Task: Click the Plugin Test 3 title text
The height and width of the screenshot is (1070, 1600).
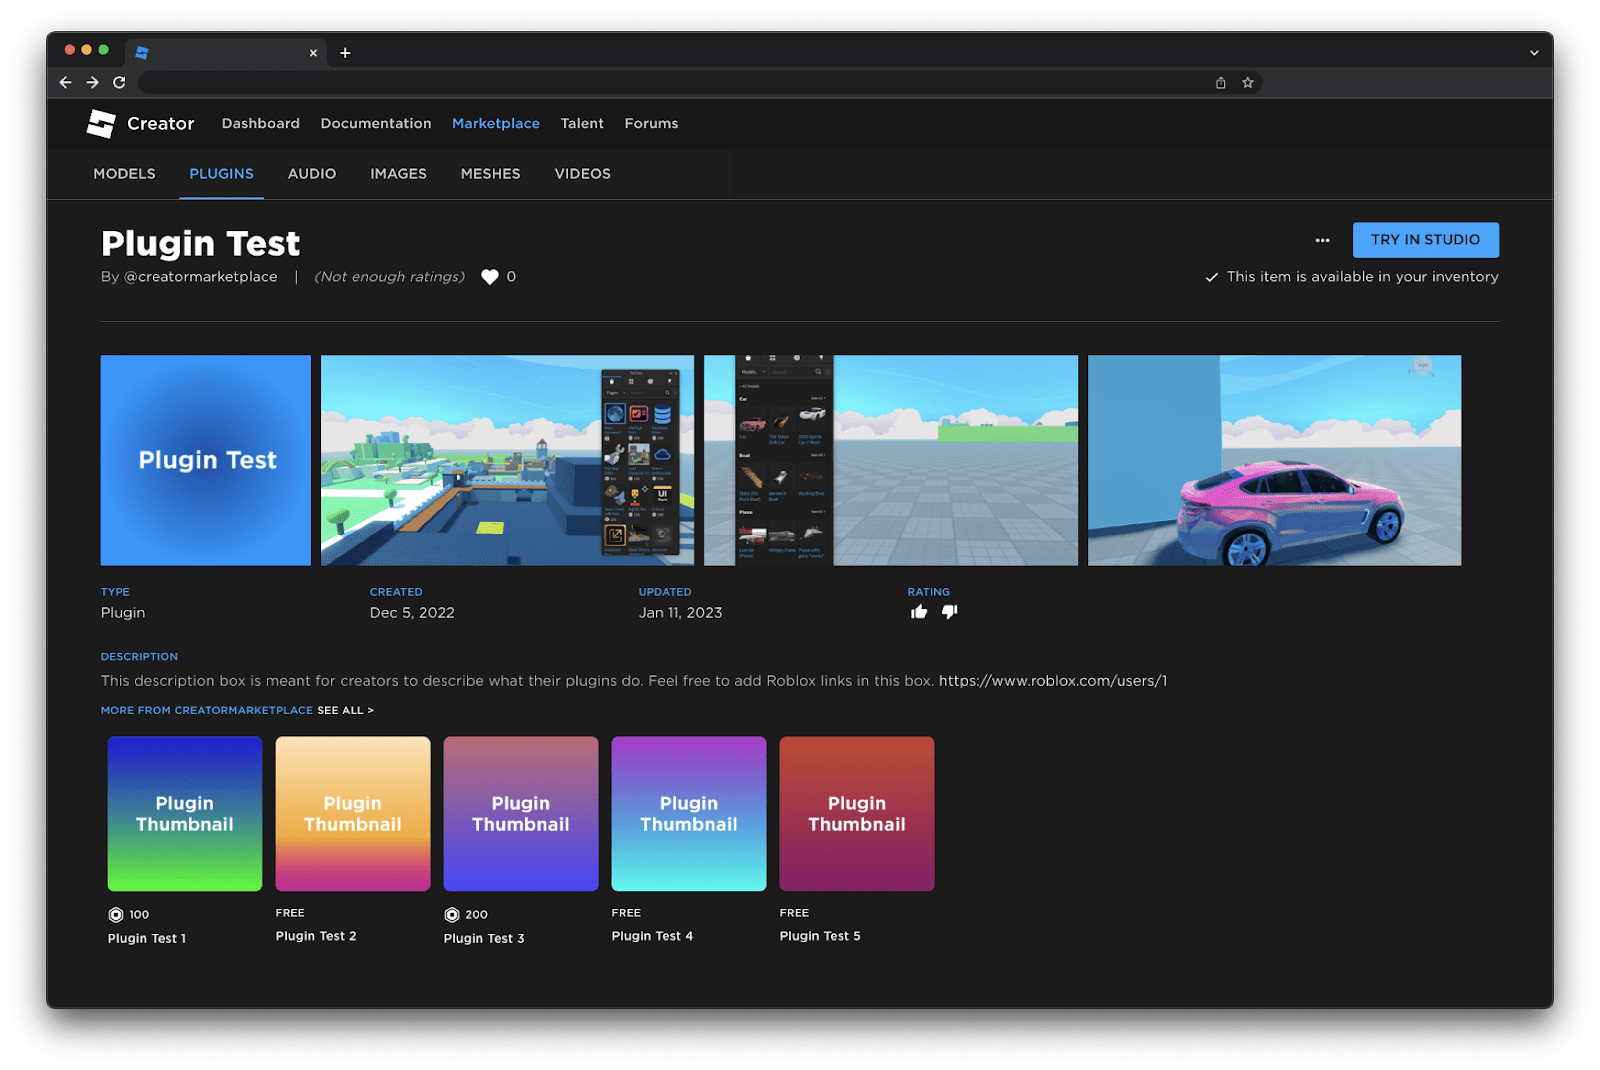Action: tap(484, 938)
